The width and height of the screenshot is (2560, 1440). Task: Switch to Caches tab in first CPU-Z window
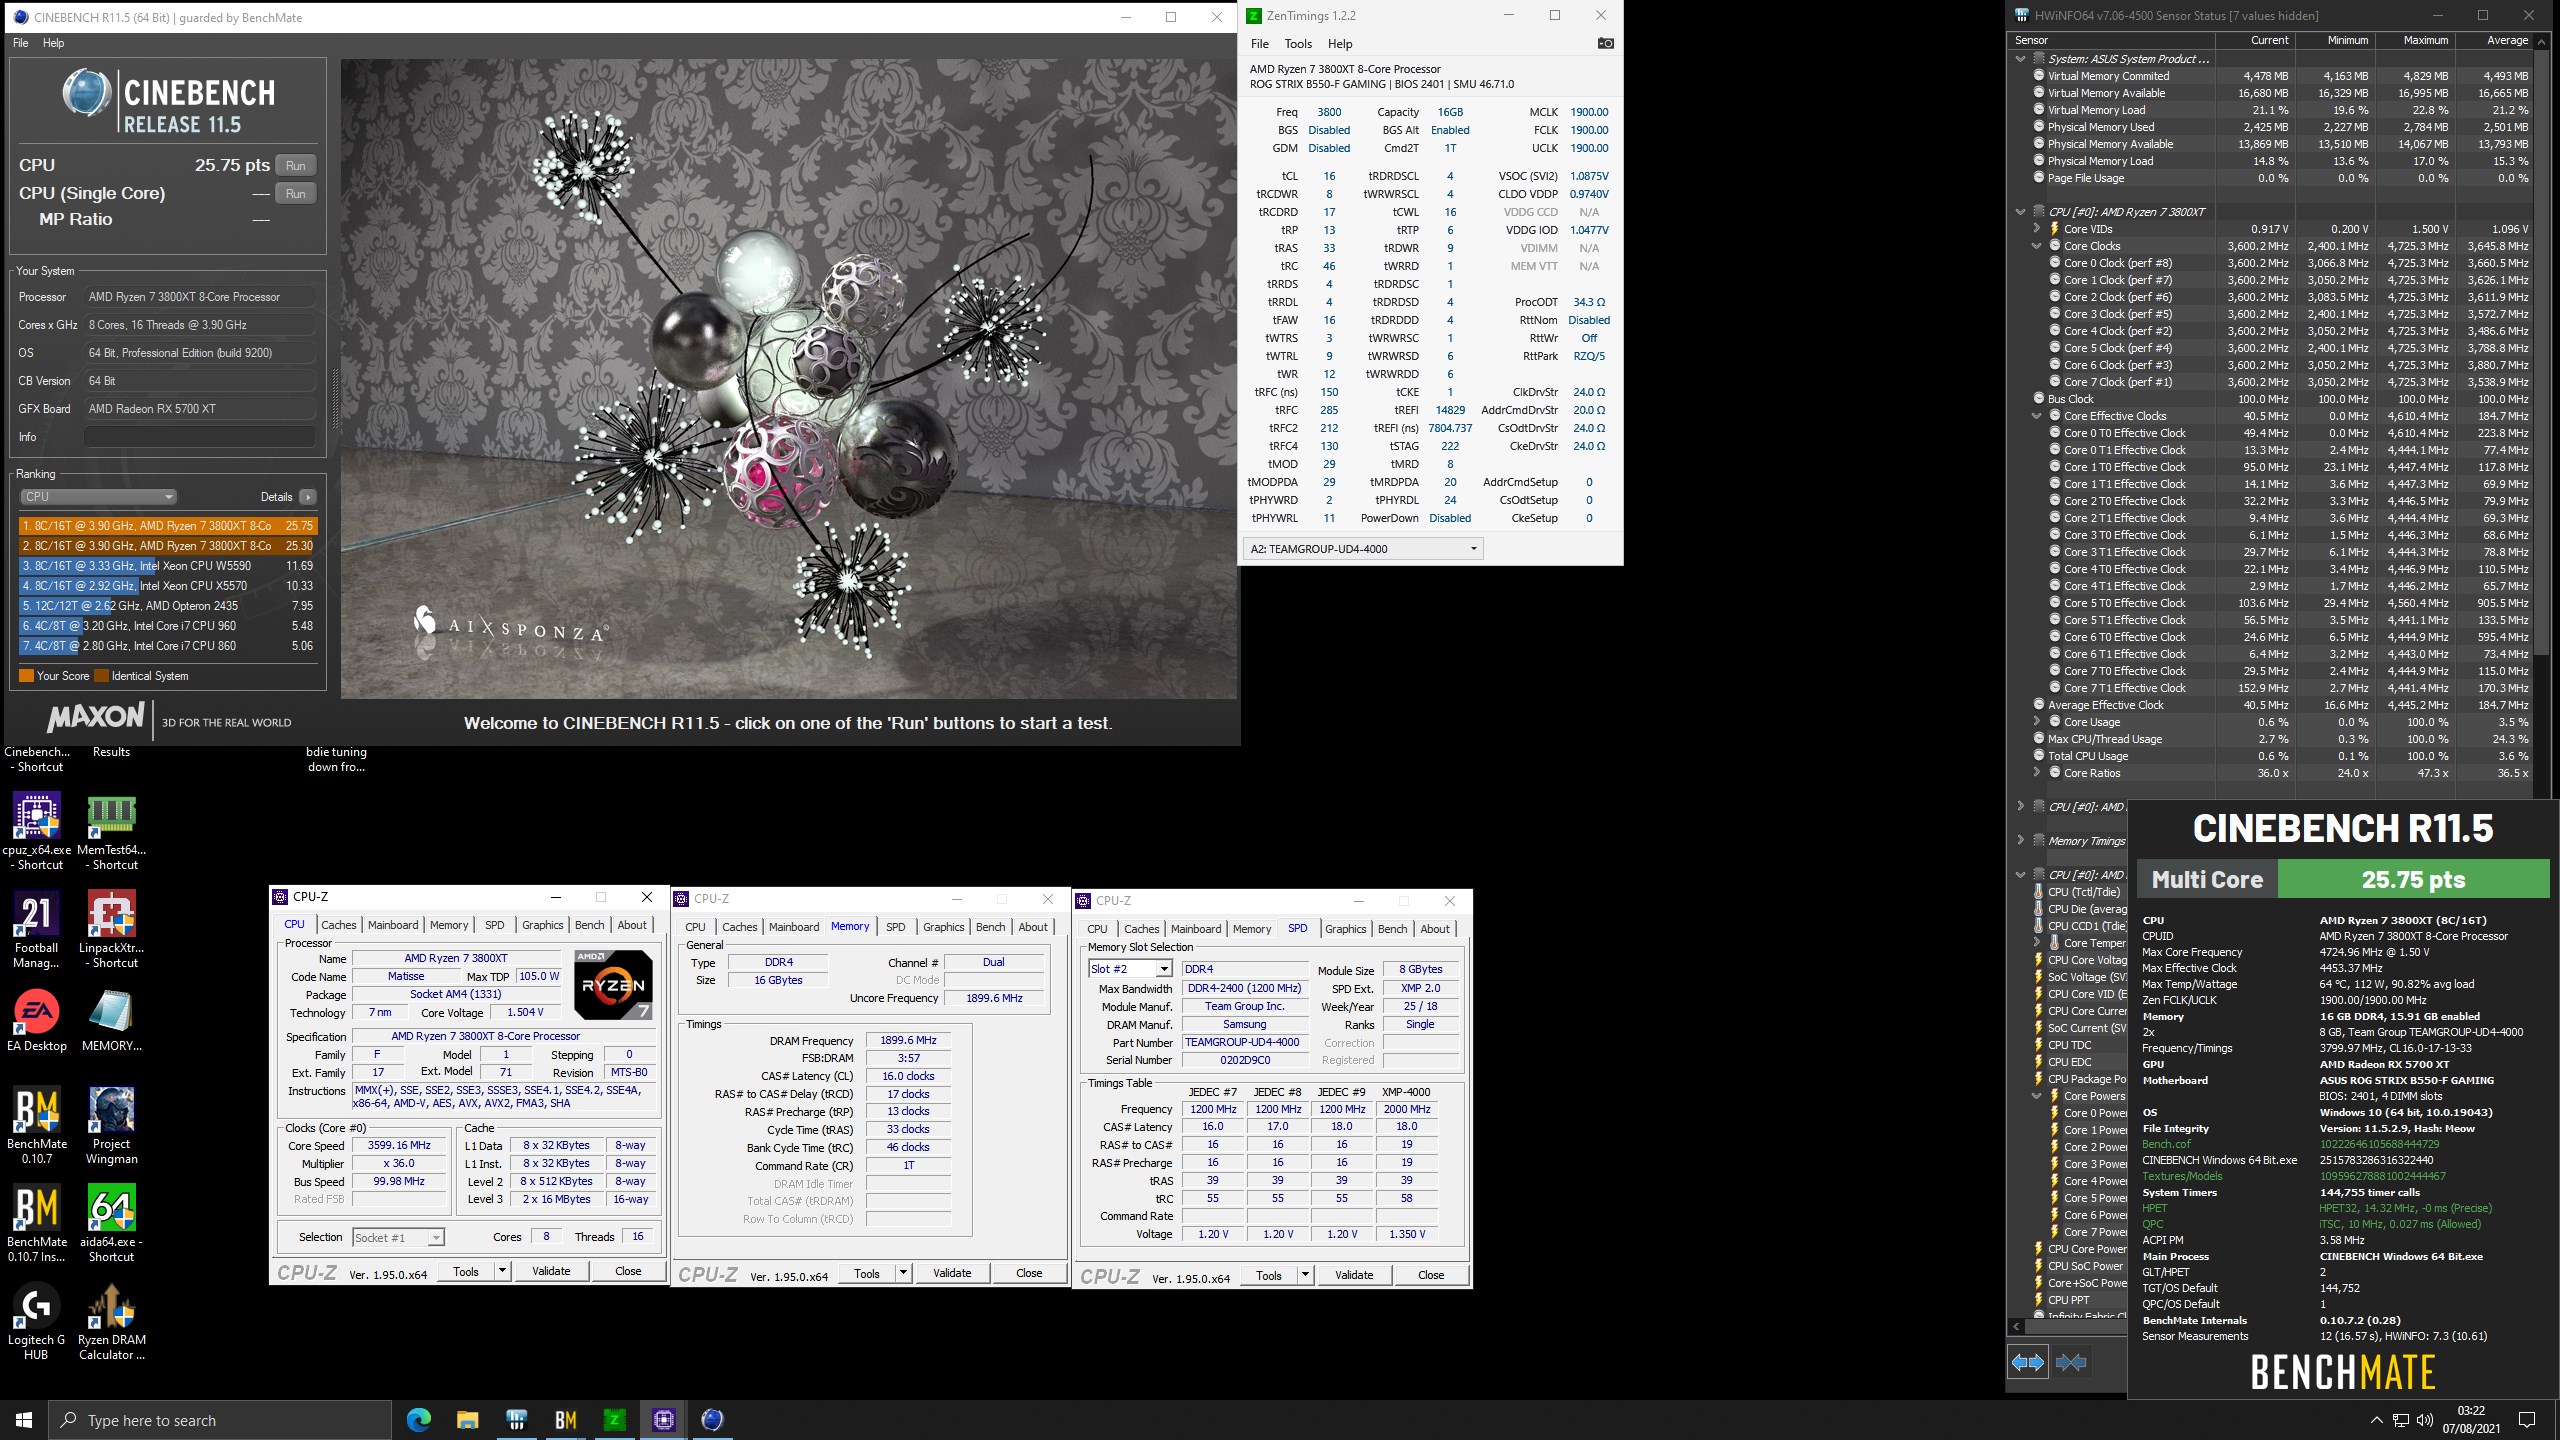[339, 925]
